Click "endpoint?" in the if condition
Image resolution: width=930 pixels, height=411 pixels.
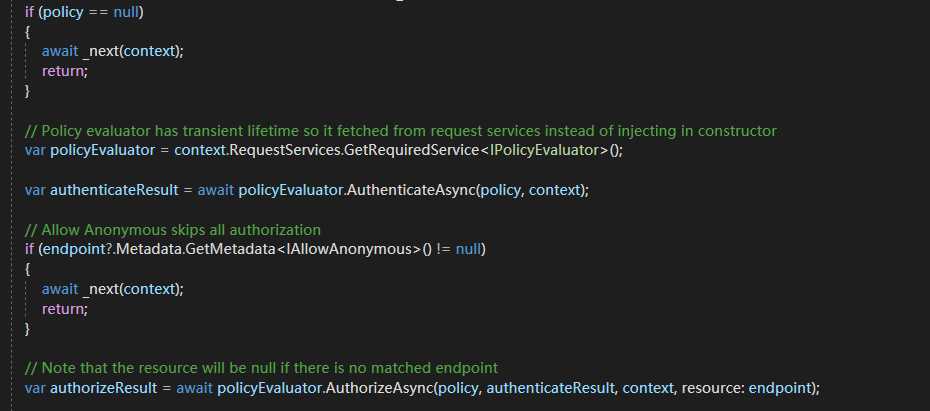(x=77, y=250)
